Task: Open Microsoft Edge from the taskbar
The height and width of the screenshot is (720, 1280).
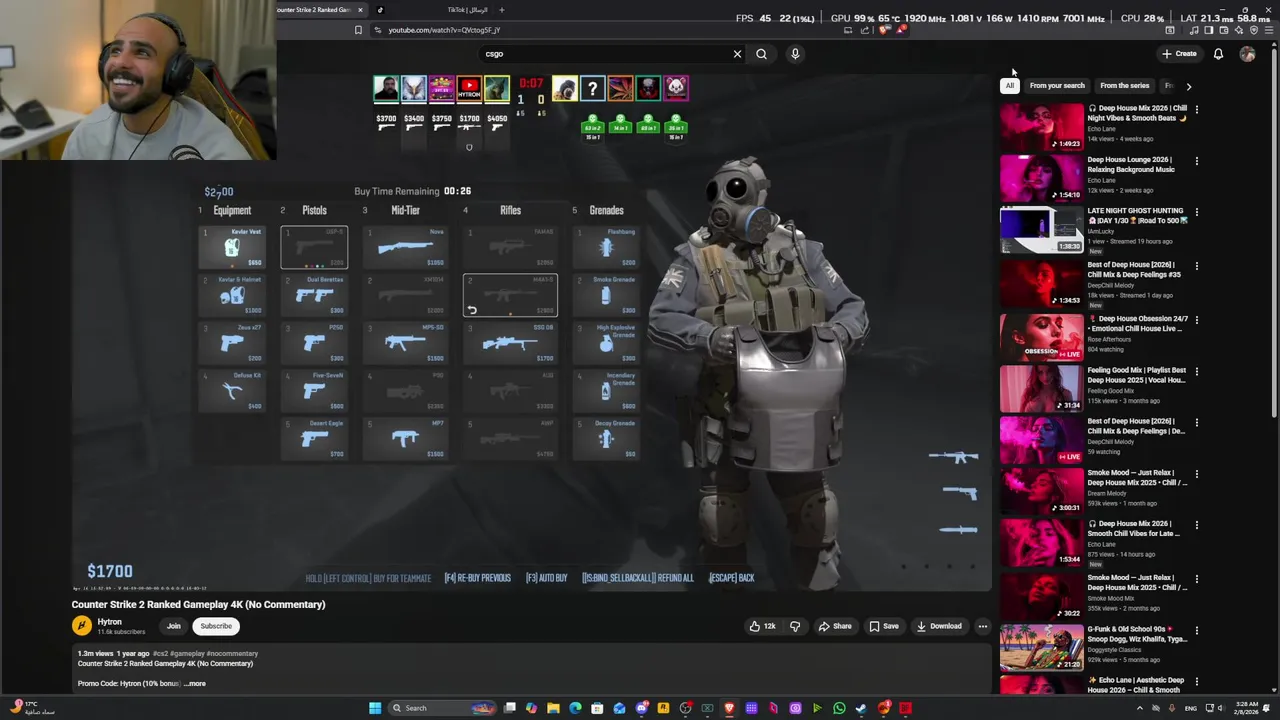Action: [575, 708]
